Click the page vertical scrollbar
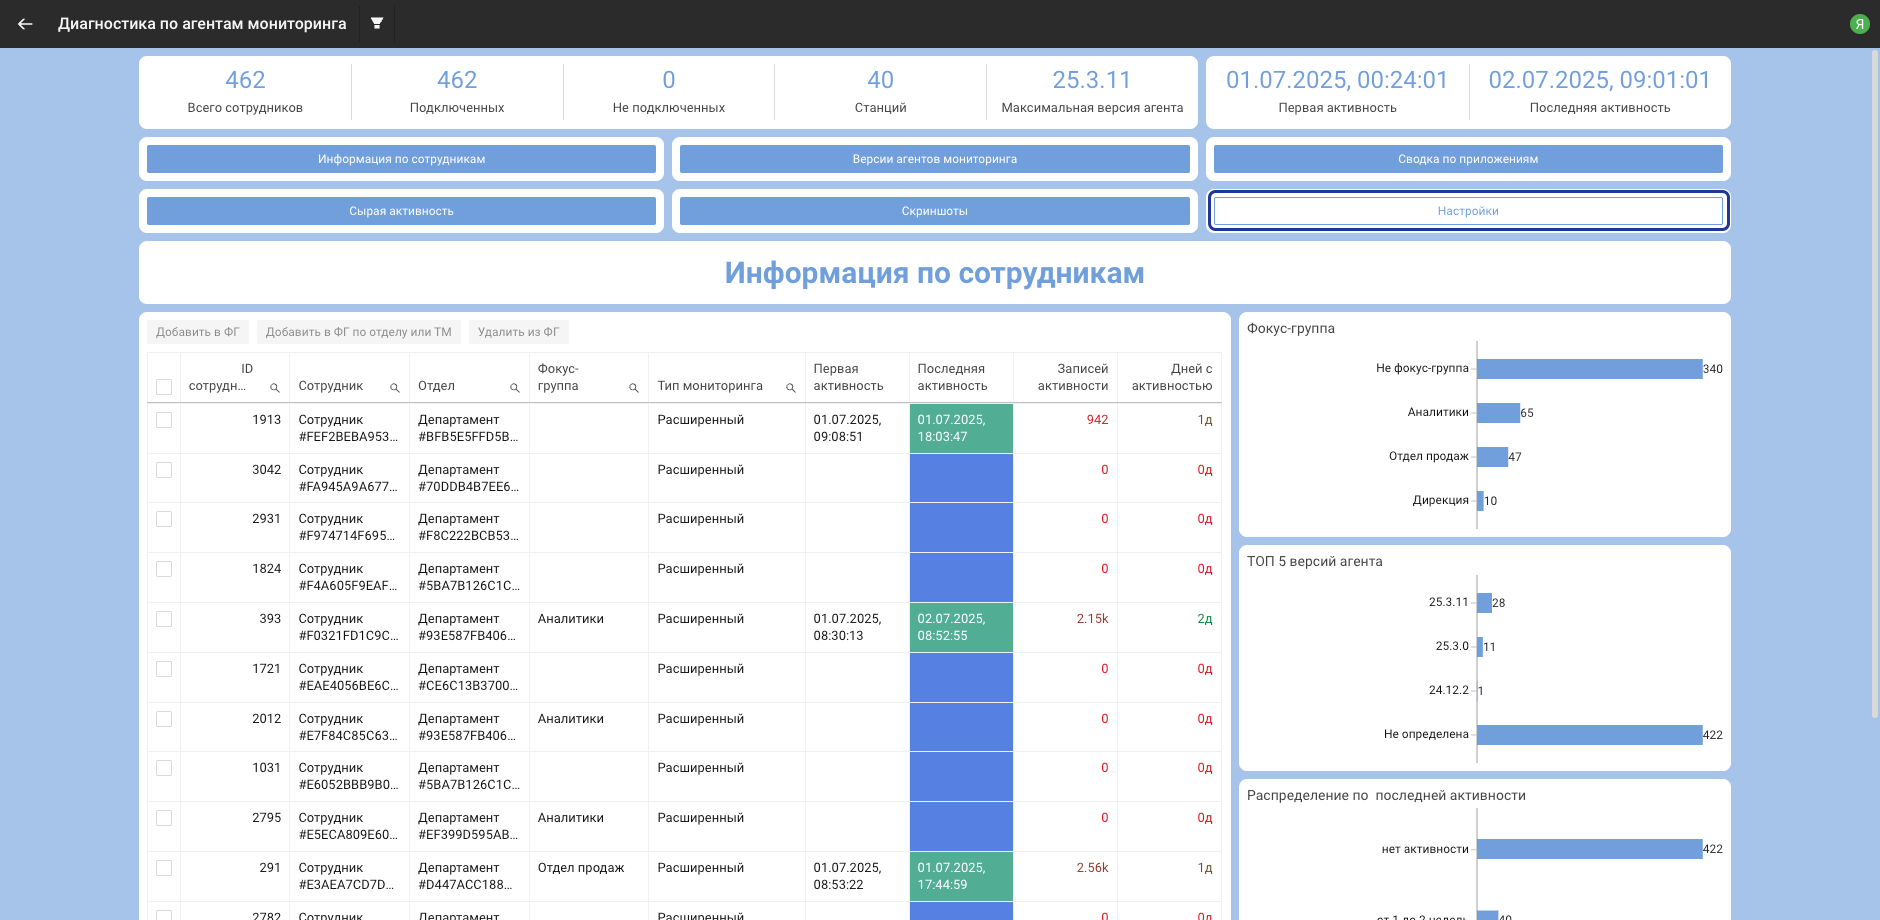Viewport: 1880px width, 920px height. click(1874, 380)
